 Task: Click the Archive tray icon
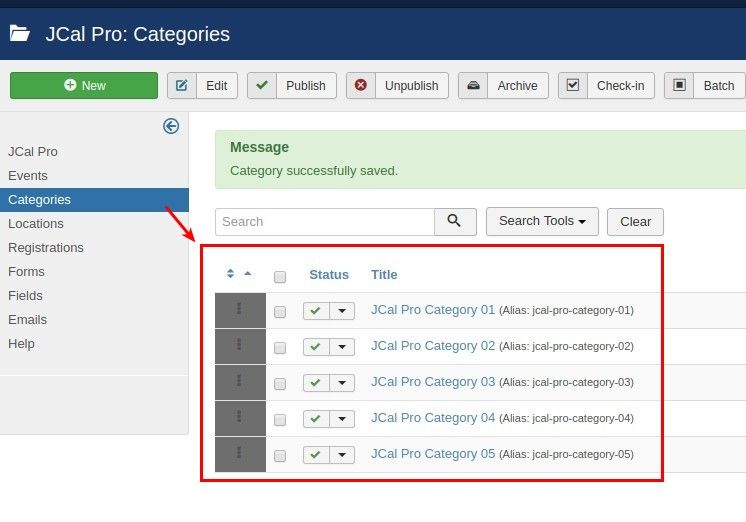[x=473, y=86]
